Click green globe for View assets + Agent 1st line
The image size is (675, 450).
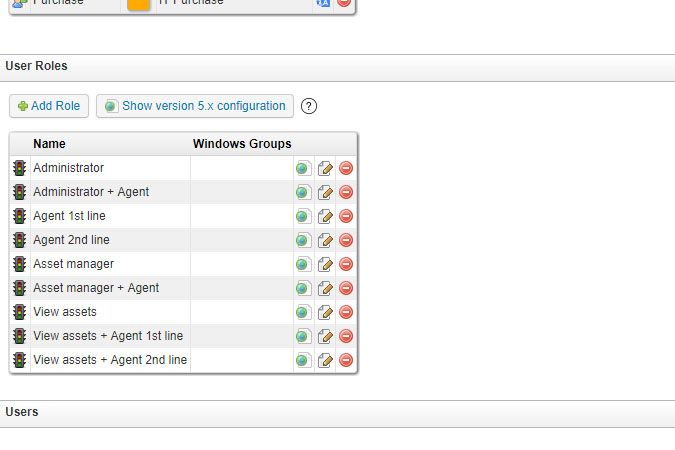click(303, 336)
